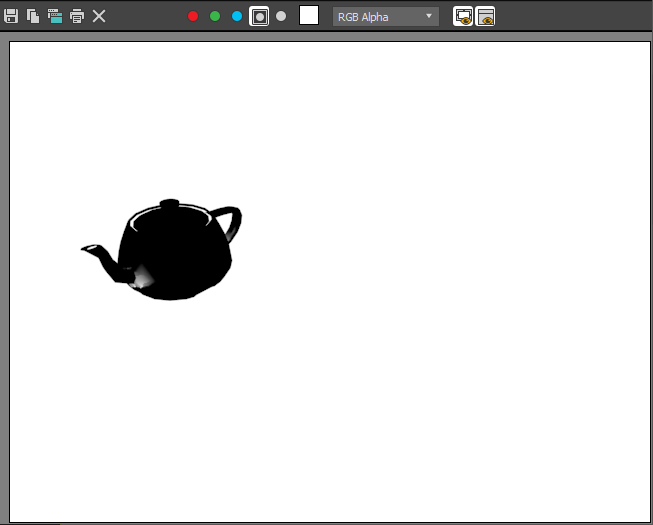
Task: Toggle UI toolbar display icon
Action: tap(485, 16)
